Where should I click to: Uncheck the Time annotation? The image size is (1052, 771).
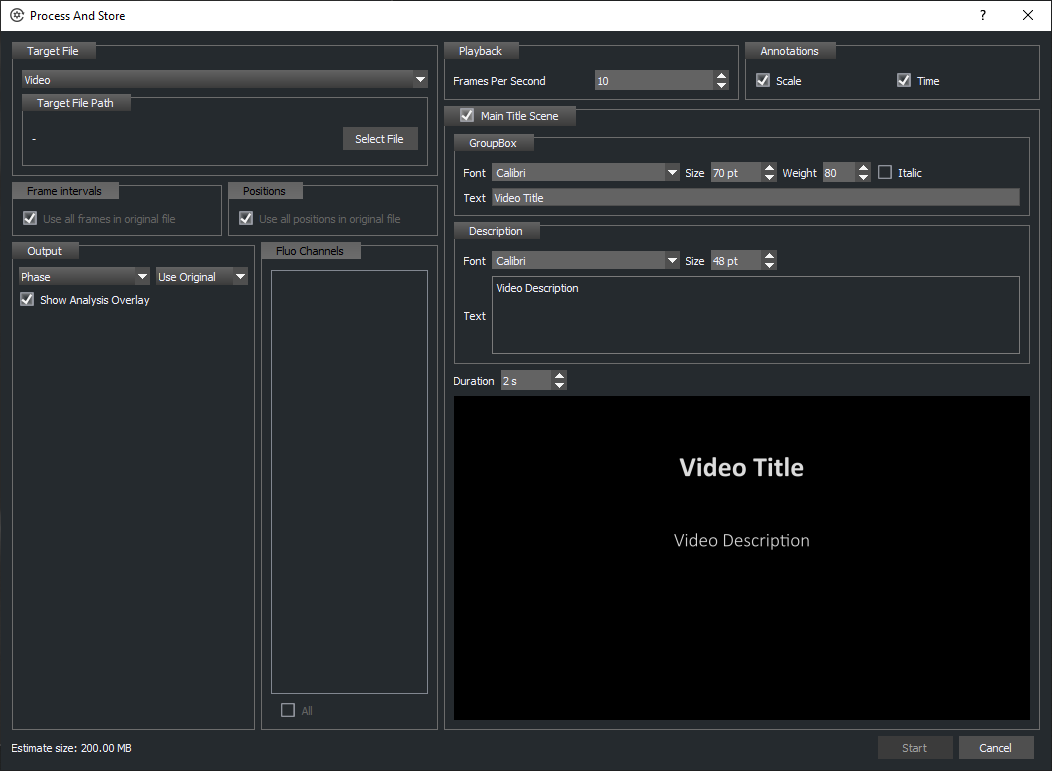[904, 81]
